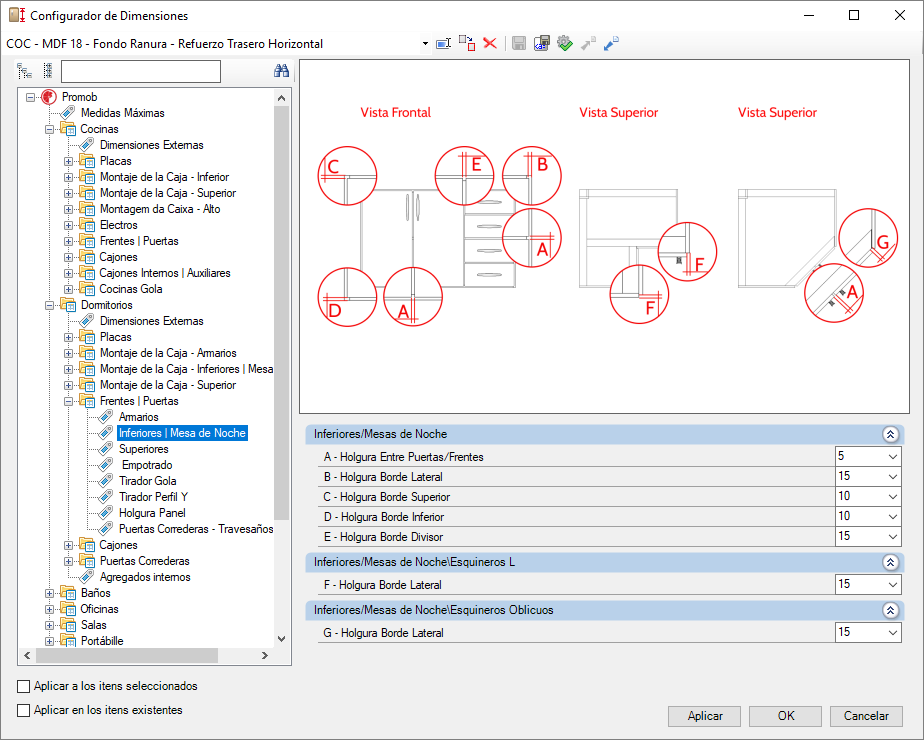Image resolution: width=924 pixels, height=740 pixels.
Task: Click the tree's scroll down arrow
Action: [x=282, y=639]
